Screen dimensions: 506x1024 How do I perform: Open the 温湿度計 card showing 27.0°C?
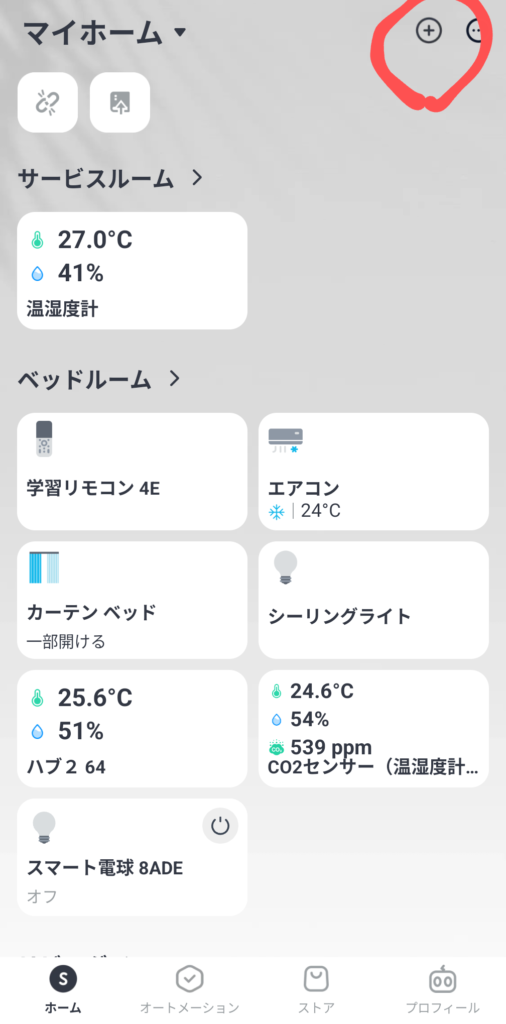coord(132,270)
